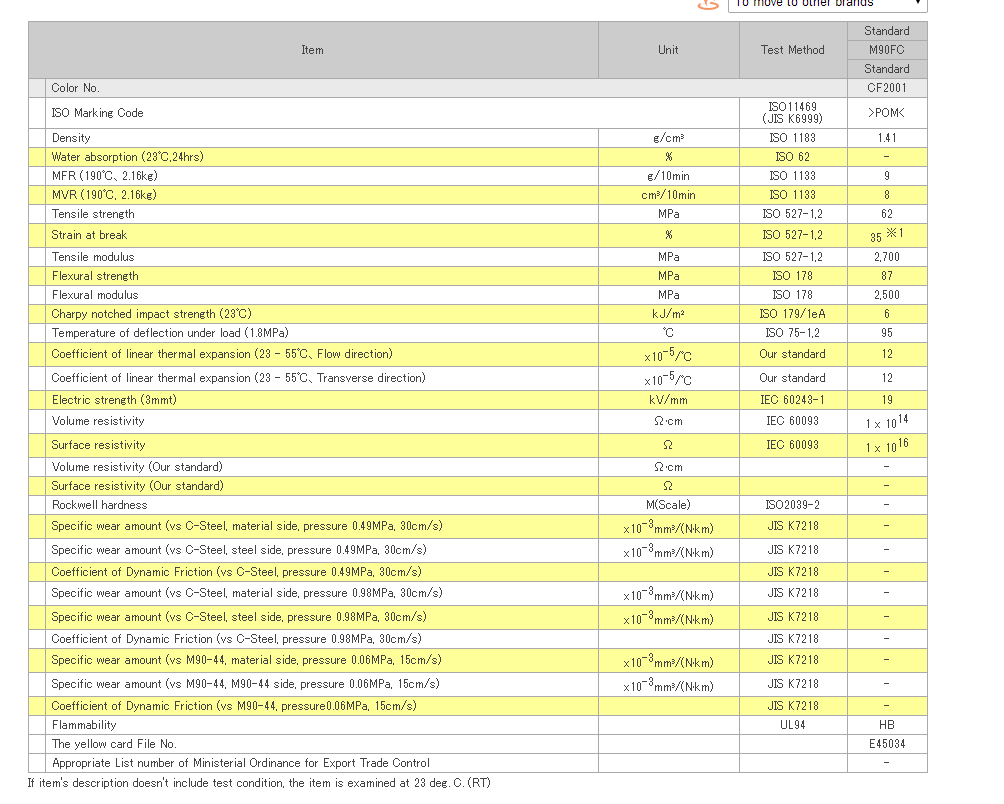
Task: Click the 'Specific wear amount (vs M90-44, material side...)' label
Action: [247, 661]
